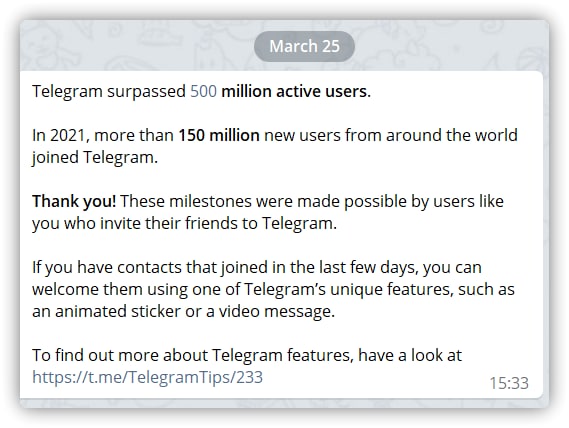Click chat background right of date badge
The width and height of the screenshot is (569, 428).
450,46
